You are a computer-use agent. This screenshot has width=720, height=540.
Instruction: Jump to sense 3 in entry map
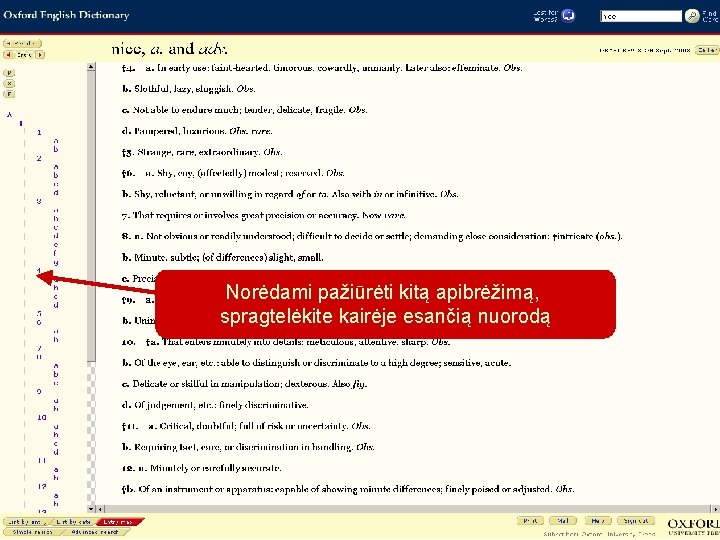coord(39,201)
